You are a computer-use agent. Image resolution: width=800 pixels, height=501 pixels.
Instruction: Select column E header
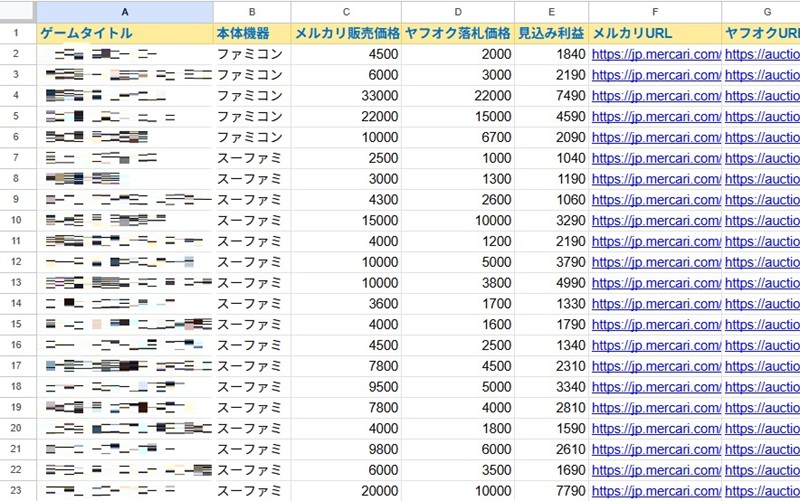pos(552,12)
